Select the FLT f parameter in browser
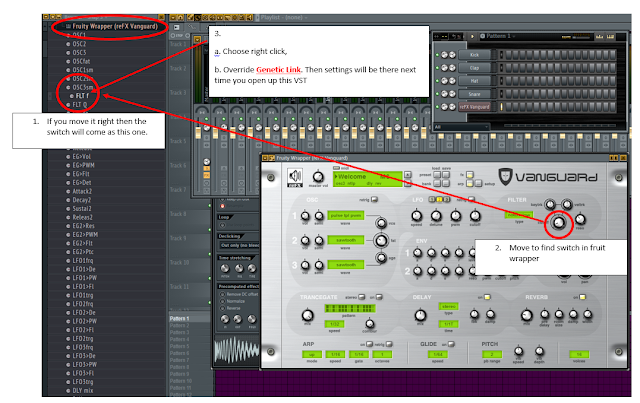 click(82, 96)
